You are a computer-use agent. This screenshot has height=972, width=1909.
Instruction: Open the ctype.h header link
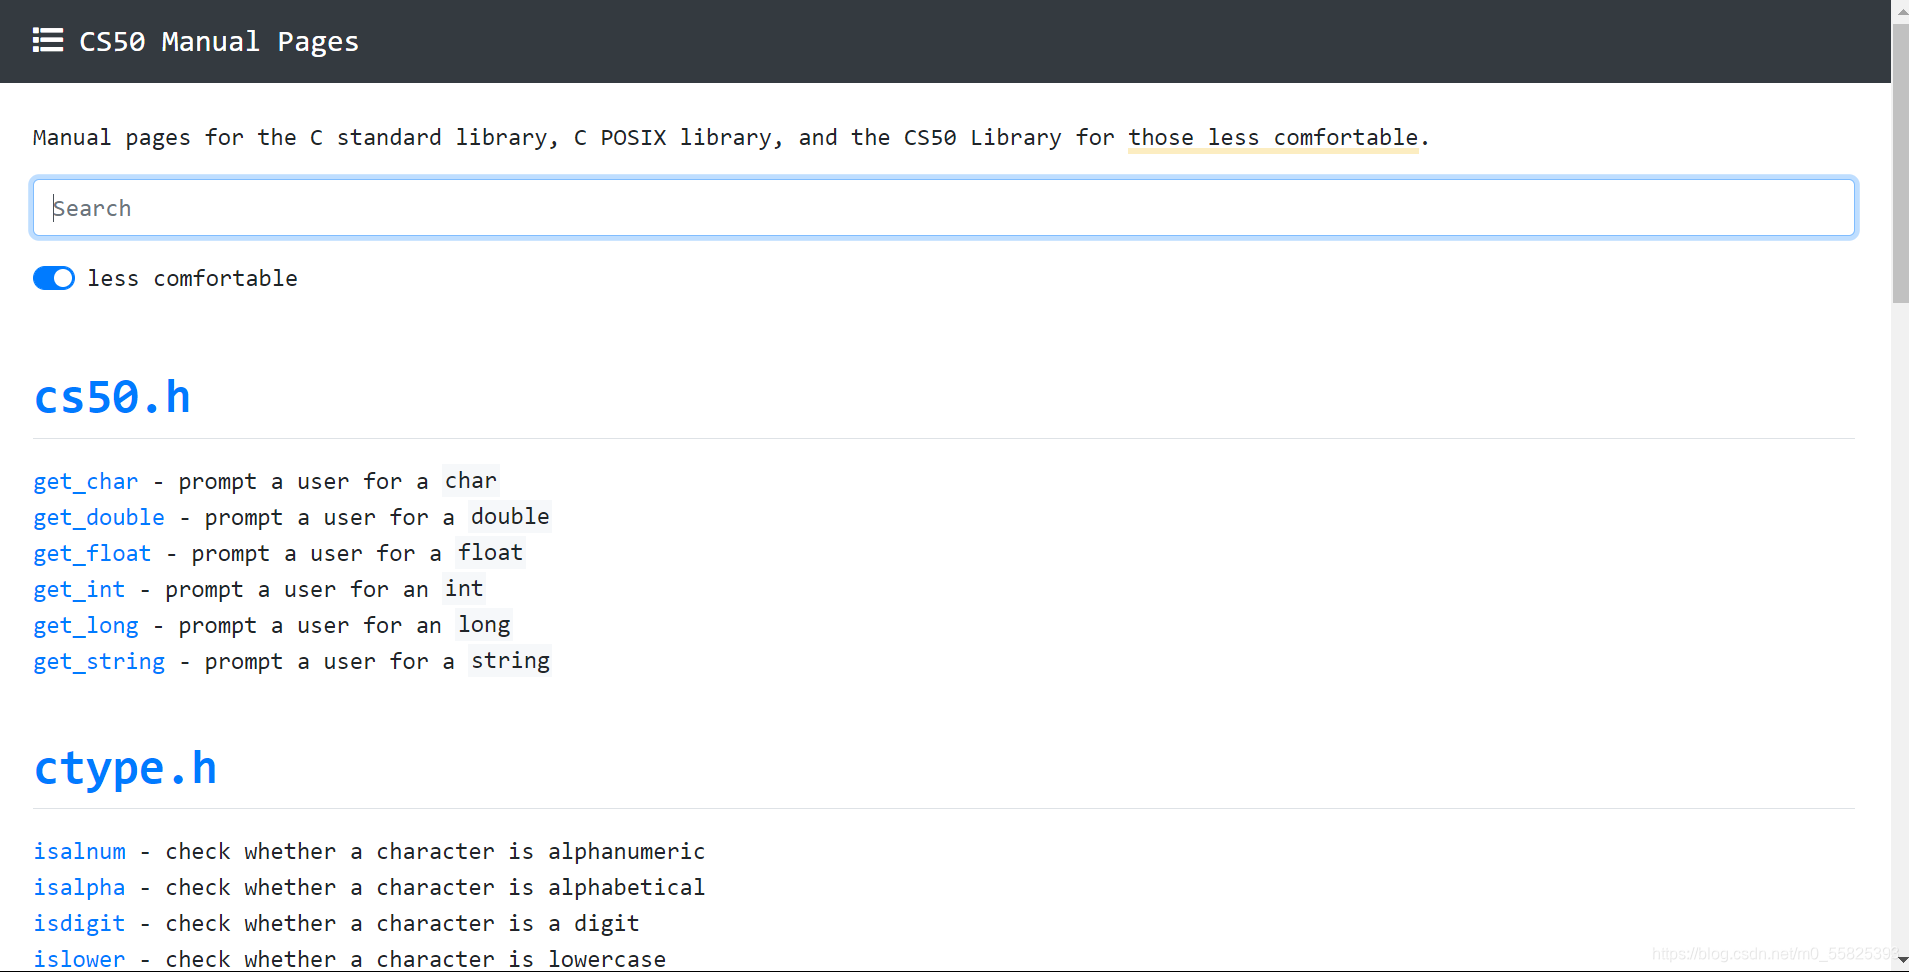coord(125,767)
